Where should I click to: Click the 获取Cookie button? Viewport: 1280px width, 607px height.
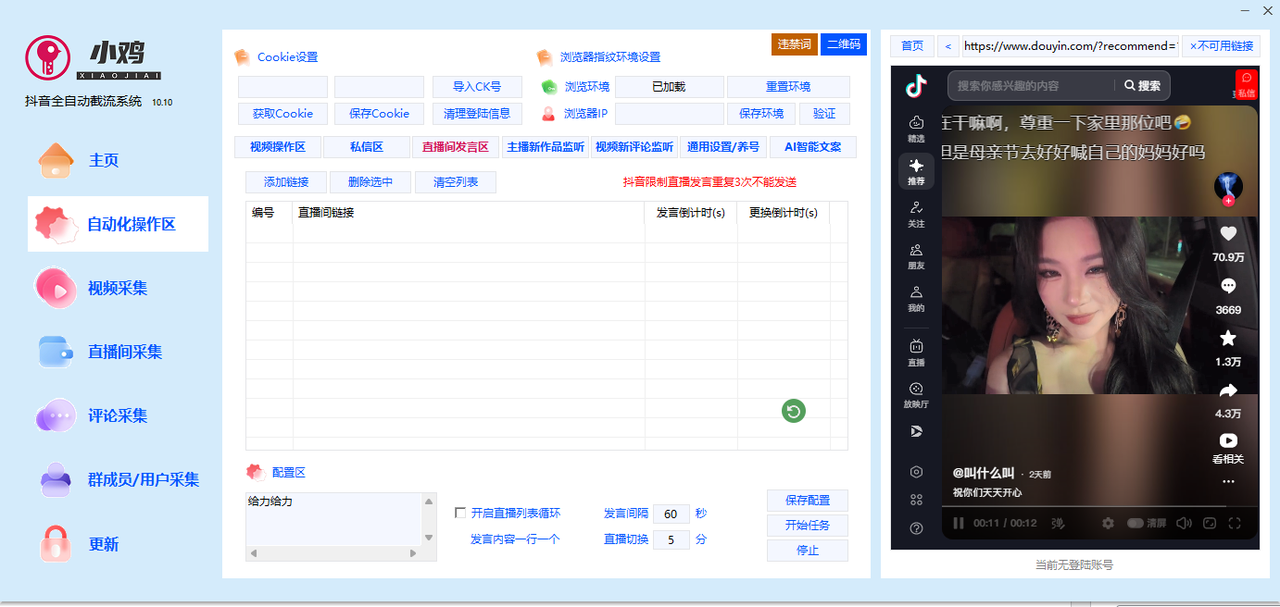282,113
